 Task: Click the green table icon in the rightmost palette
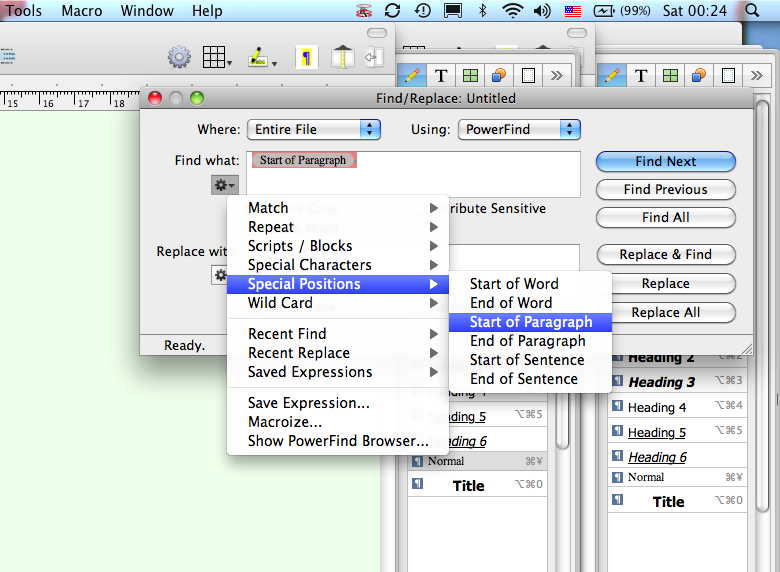pos(670,75)
